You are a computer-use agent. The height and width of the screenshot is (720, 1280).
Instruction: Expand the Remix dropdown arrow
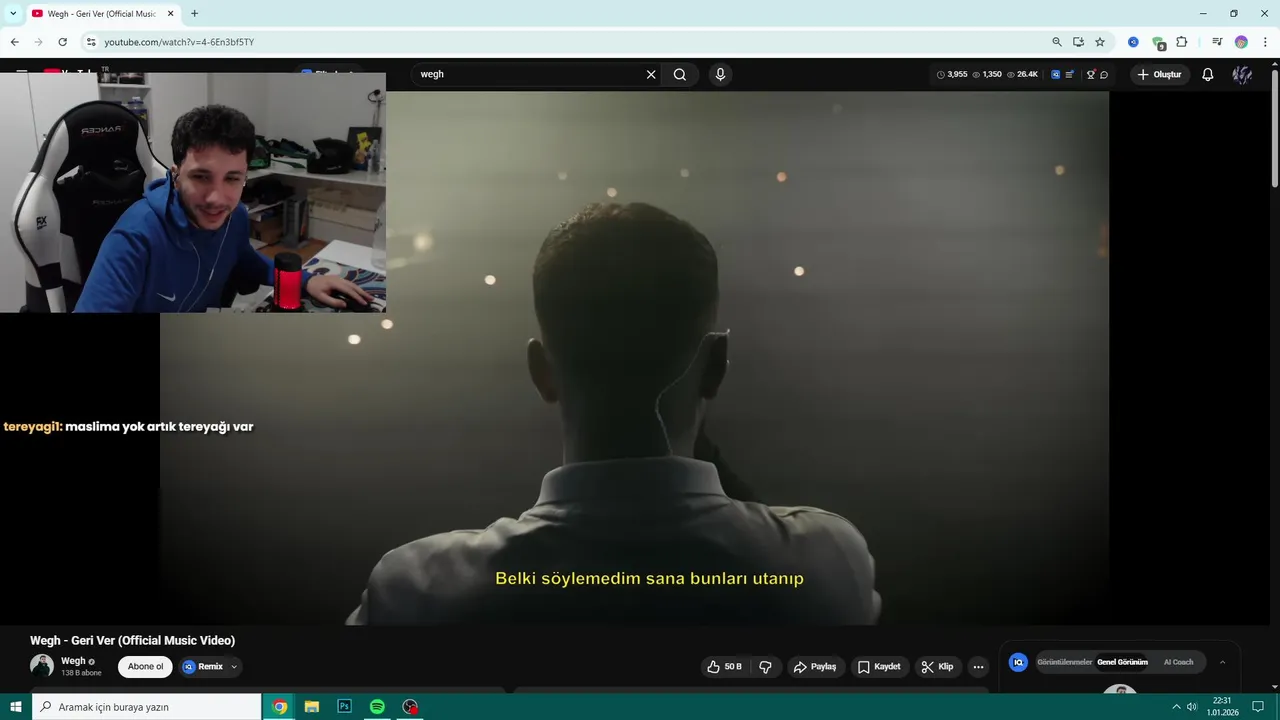point(234,667)
